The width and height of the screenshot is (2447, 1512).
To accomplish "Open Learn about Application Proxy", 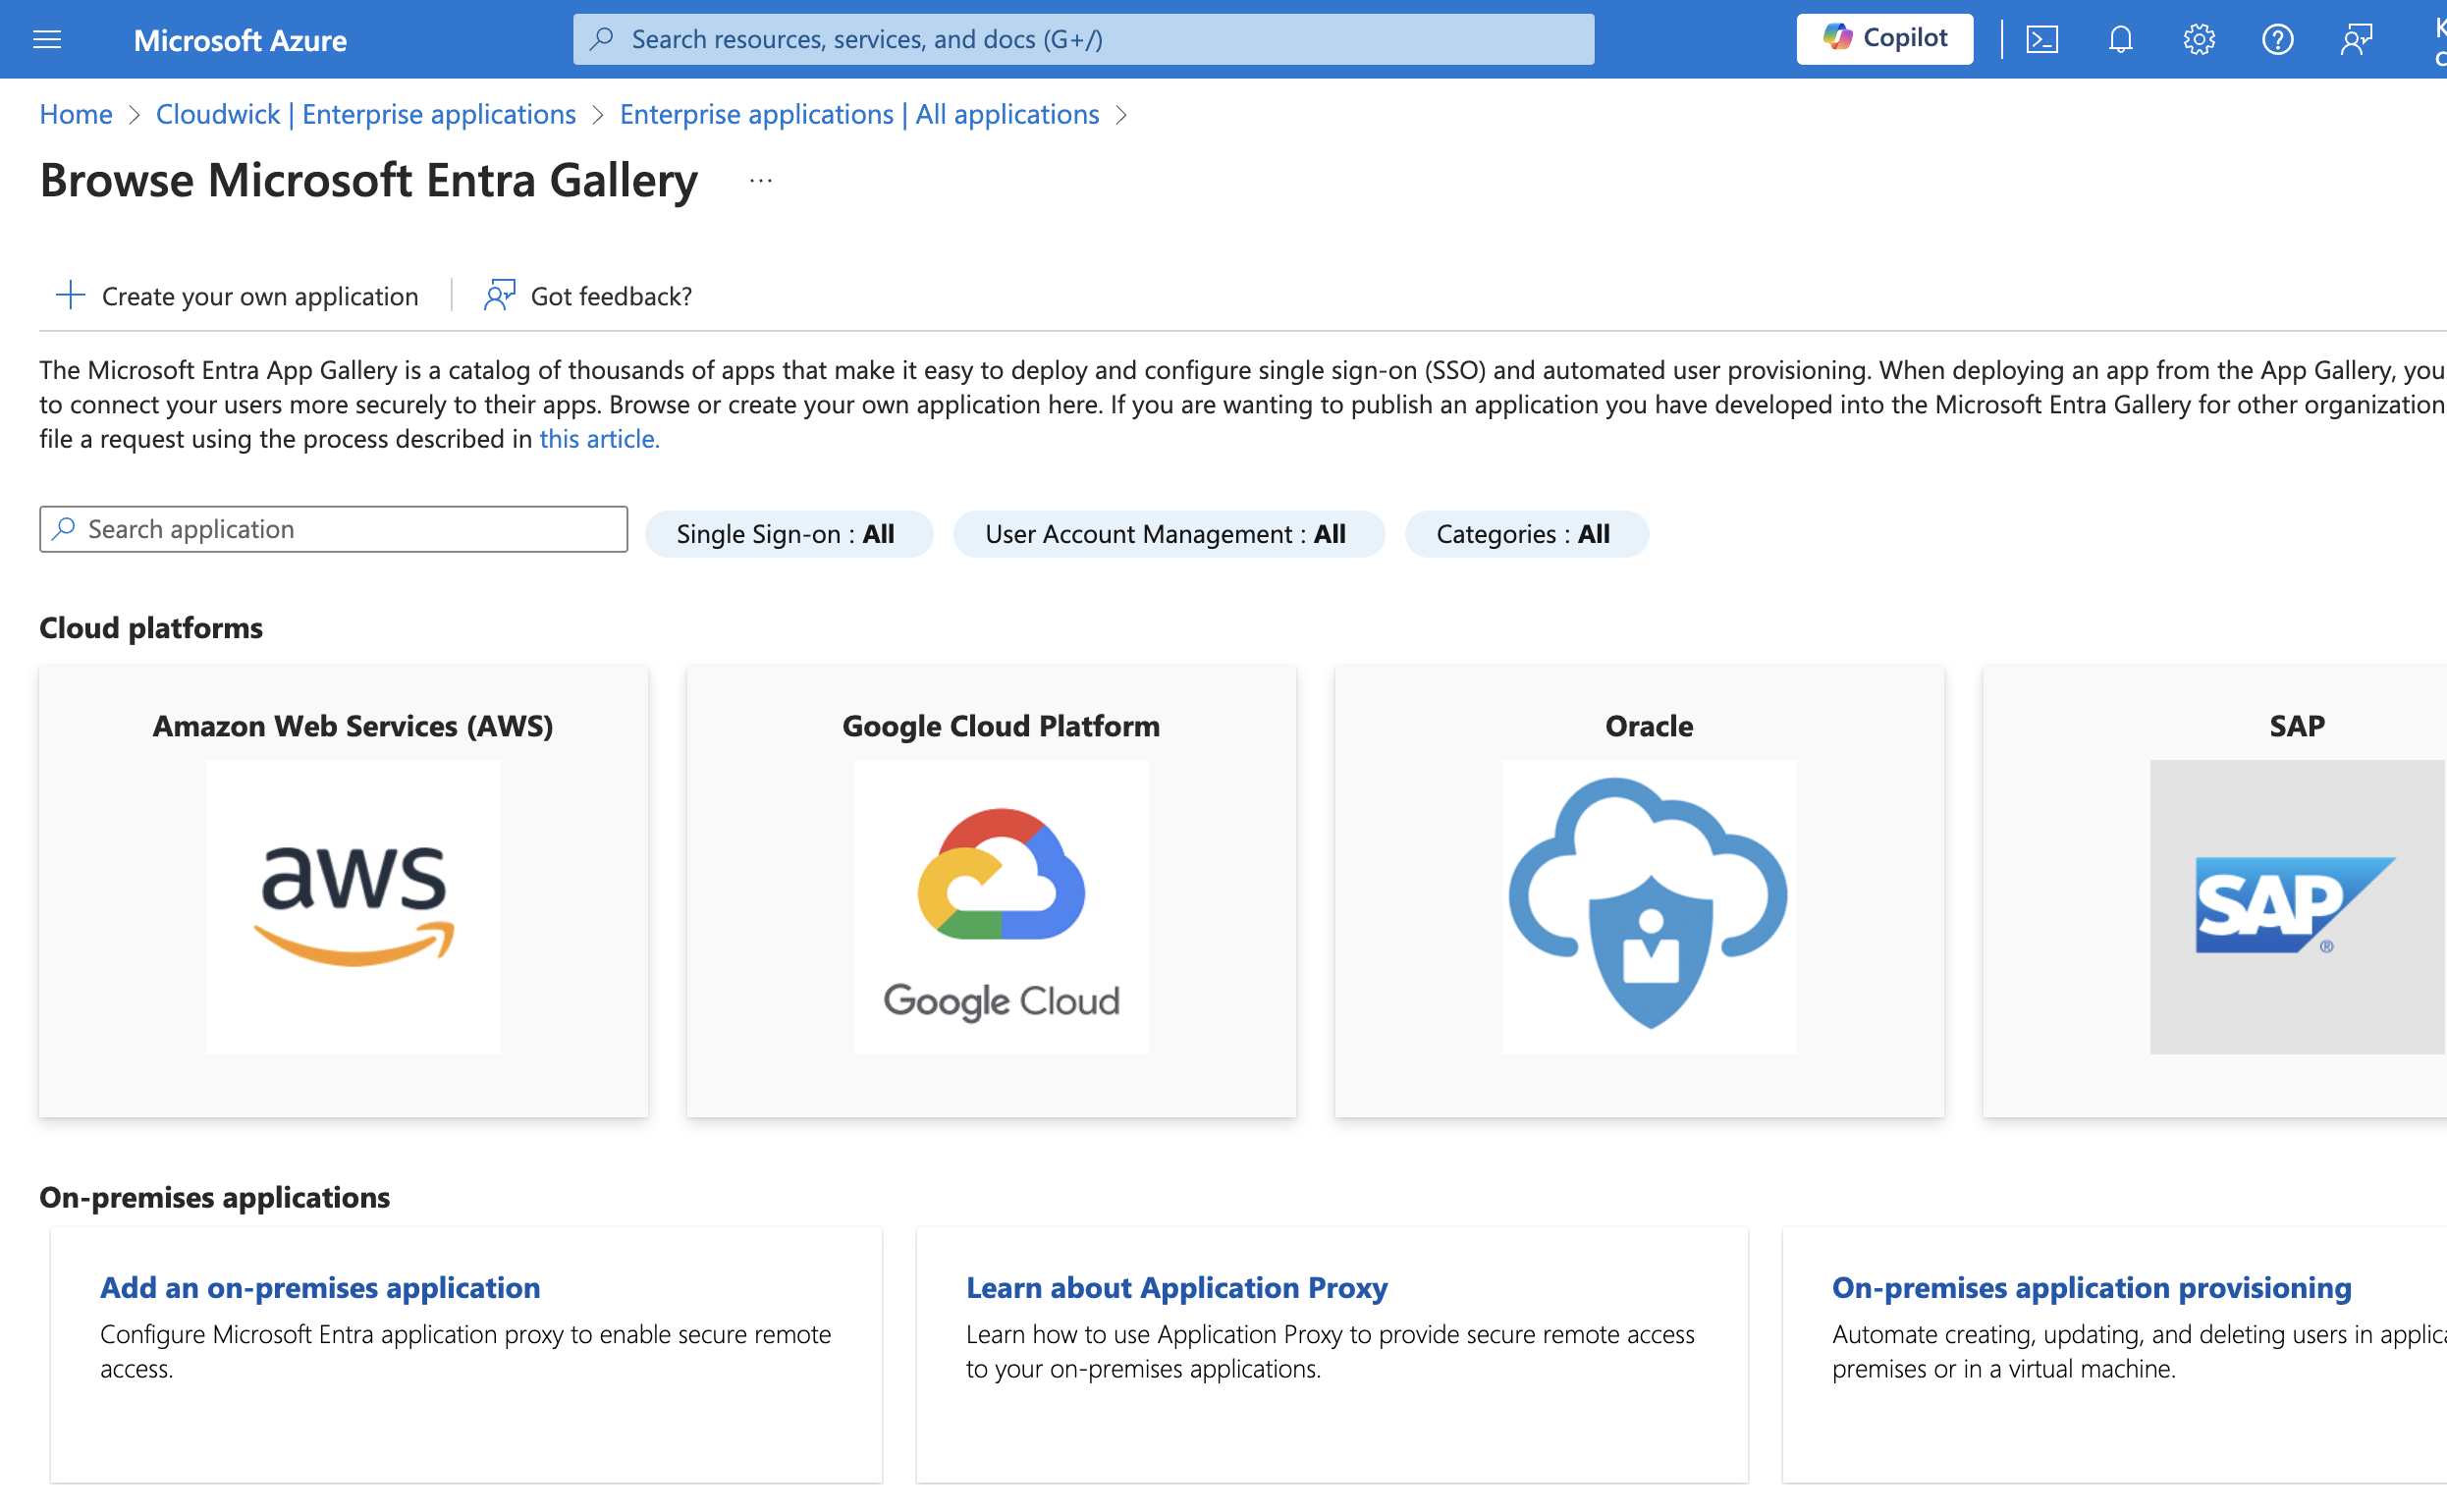I will pyautogui.click(x=1176, y=1287).
